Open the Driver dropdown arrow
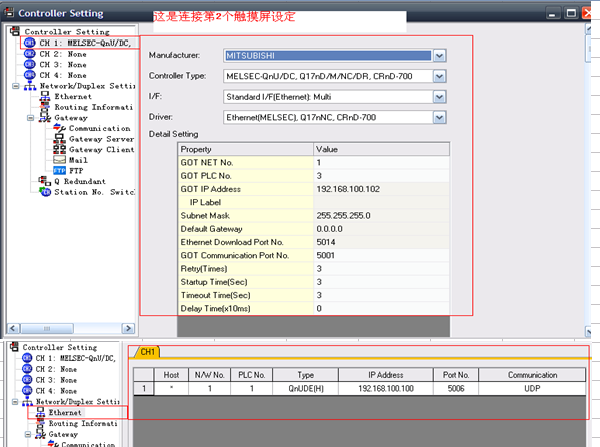The image size is (600, 447). tap(439, 118)
